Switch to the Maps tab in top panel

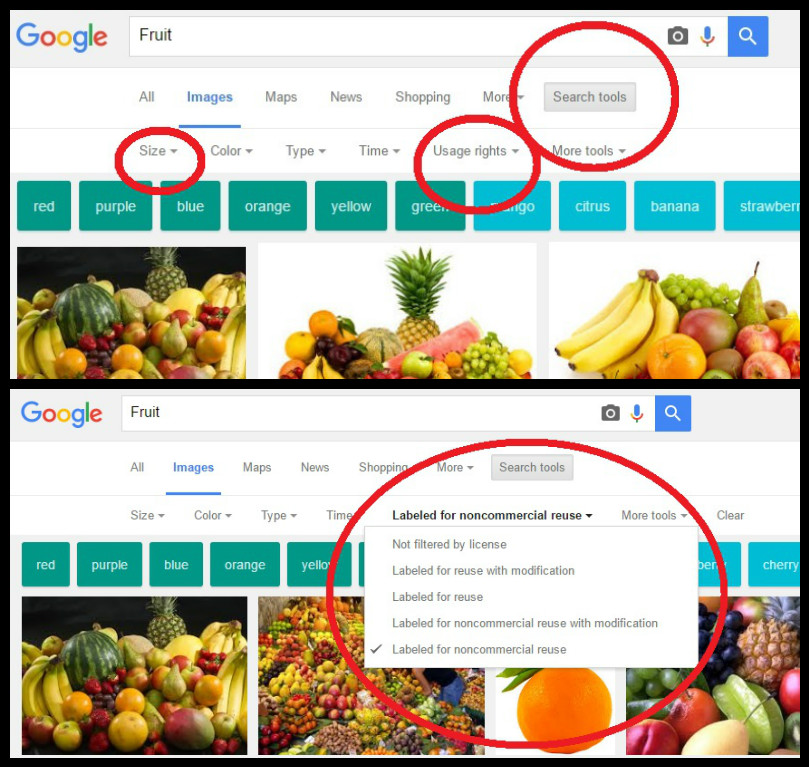(281, 97)
